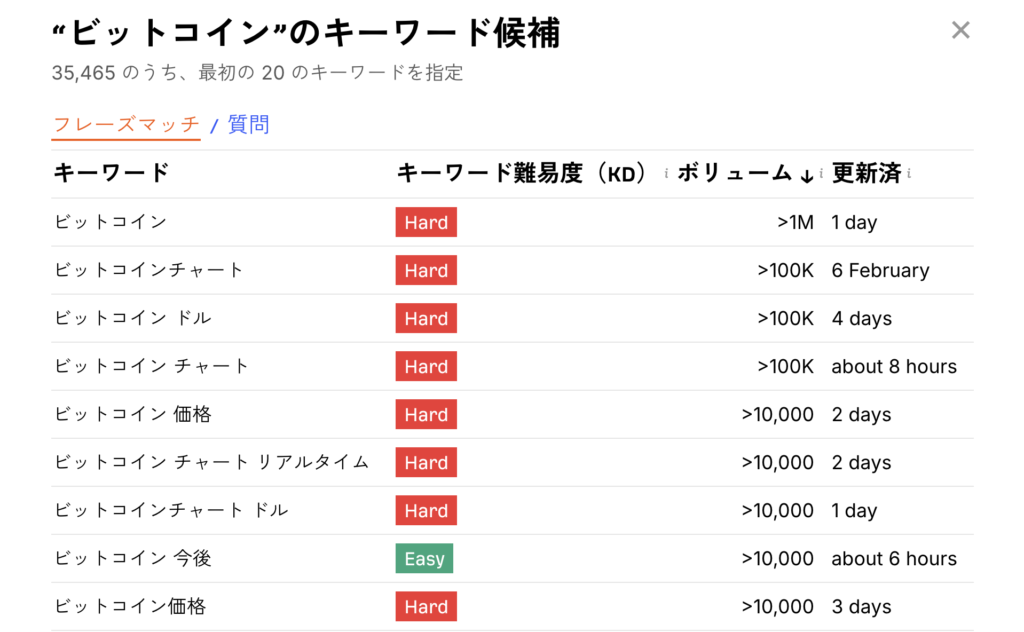Click the >1M volume value
This screenshot has height=632, width=1024.
795,222
